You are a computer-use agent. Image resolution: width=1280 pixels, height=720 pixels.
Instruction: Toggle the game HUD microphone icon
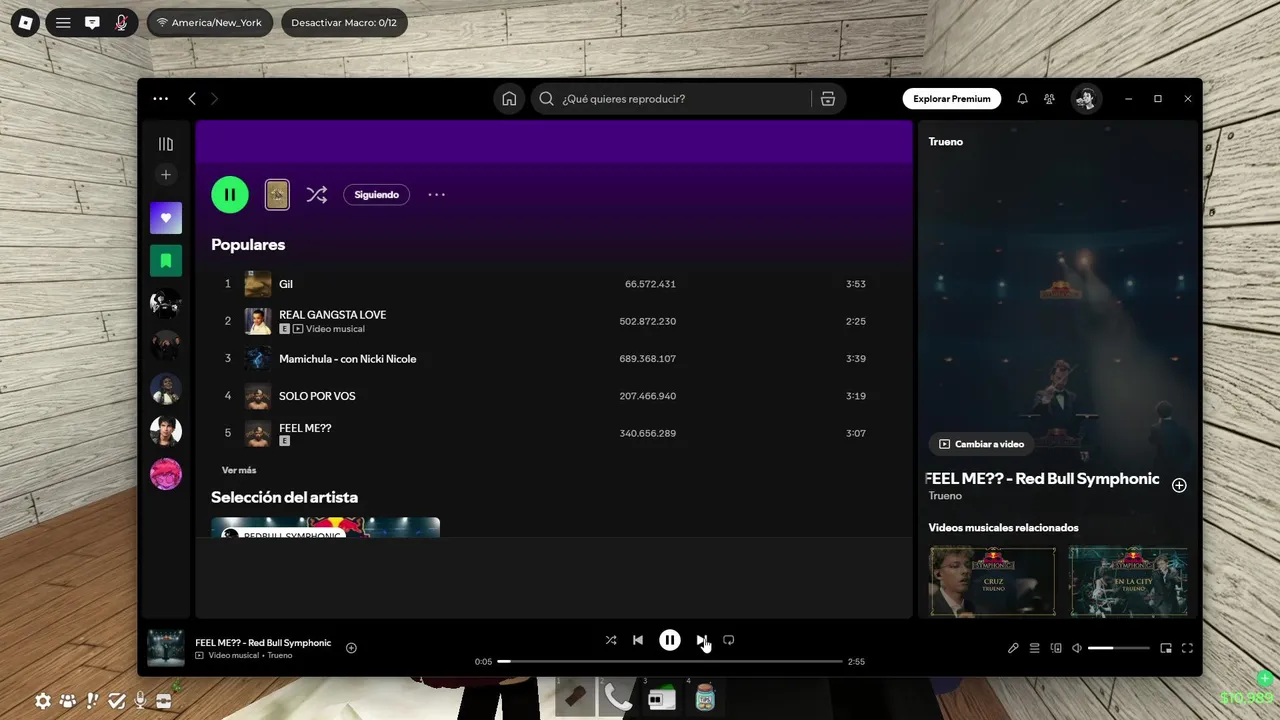tap(141, 701)
